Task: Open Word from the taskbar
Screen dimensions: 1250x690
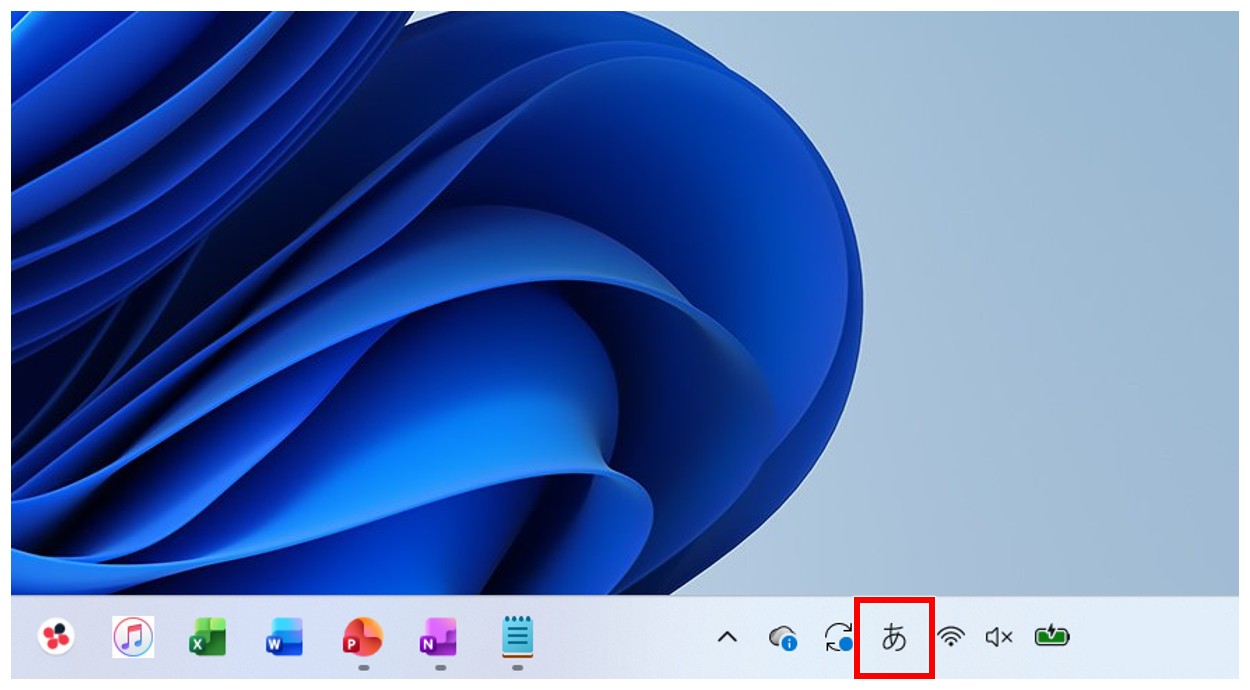Action: click(285, 636)
